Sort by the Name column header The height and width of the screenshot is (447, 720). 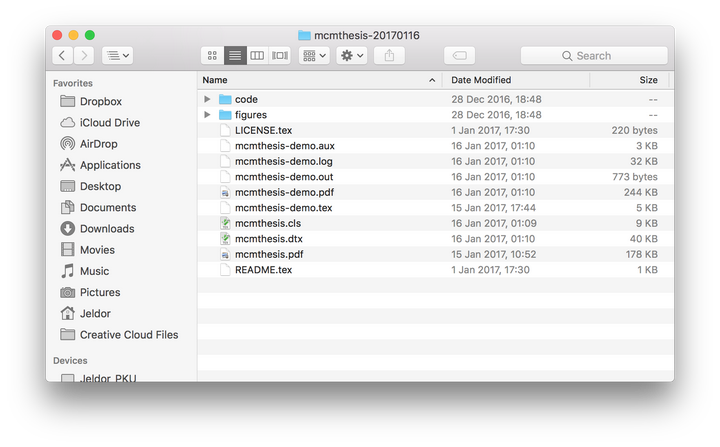point(320,80)
